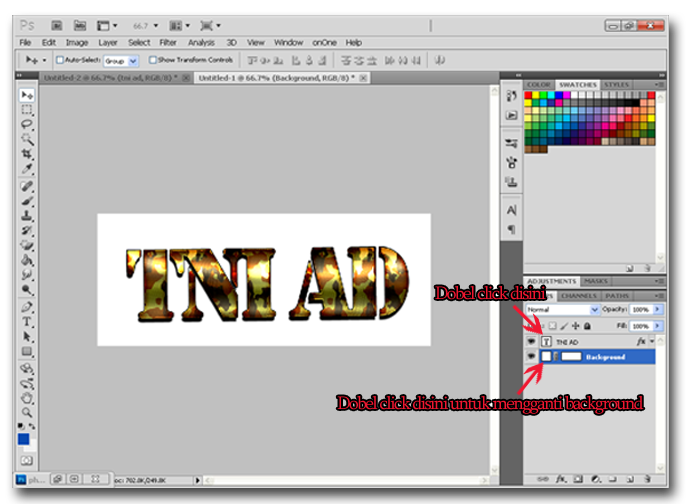Open the Fill slider arrow

pos(657,326)
